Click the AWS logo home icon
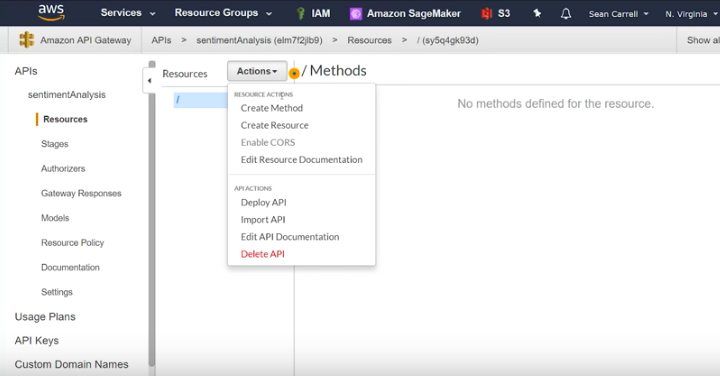The image size is (720, 376). [51, 12]
